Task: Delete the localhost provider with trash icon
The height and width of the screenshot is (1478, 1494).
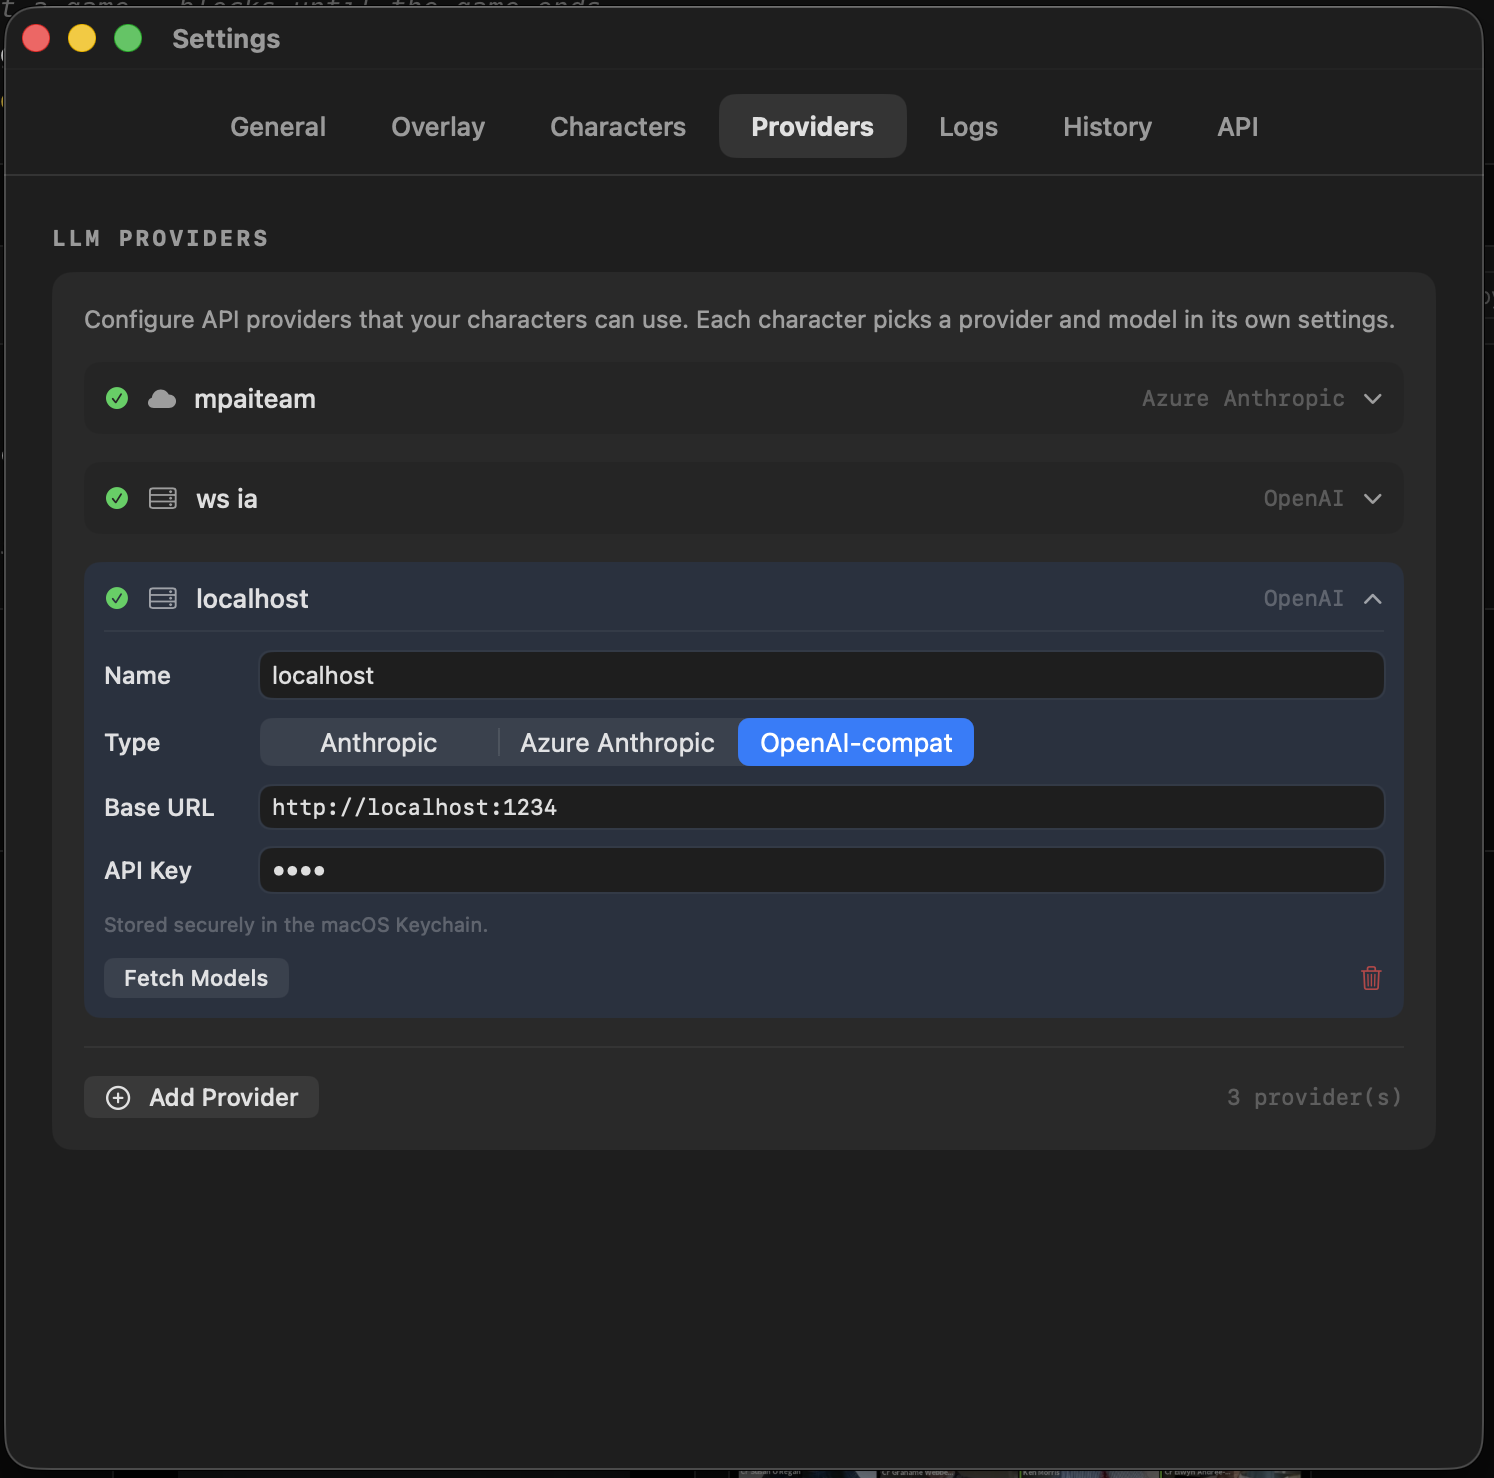Action: (1371, 978)
